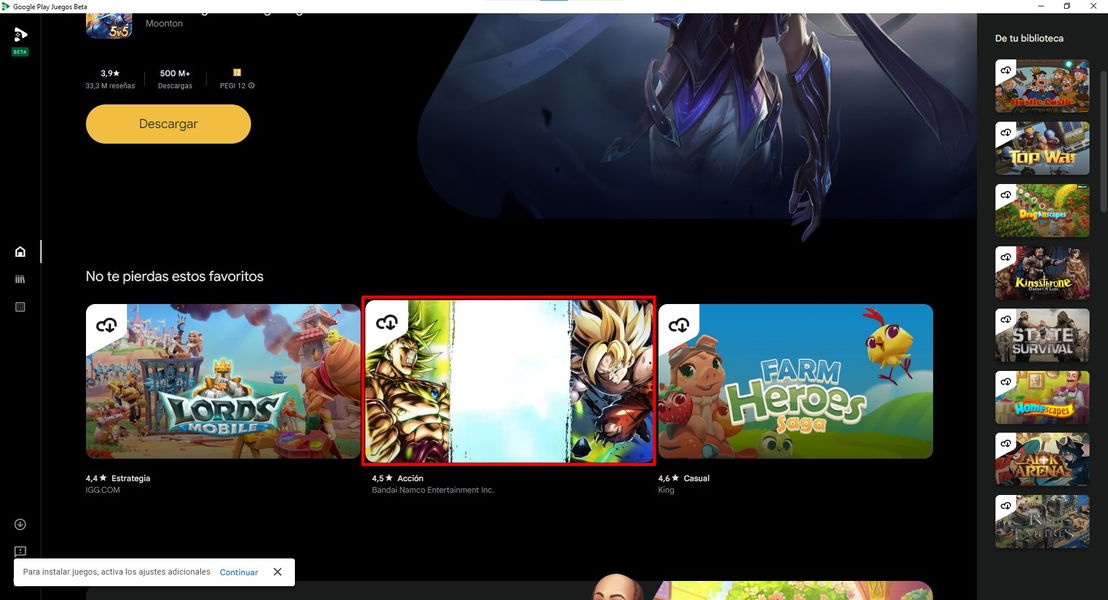This screenshot has width=1108, height=600.
Task: Click the "IGG.COM" publisher name
Action: (102, 490)
